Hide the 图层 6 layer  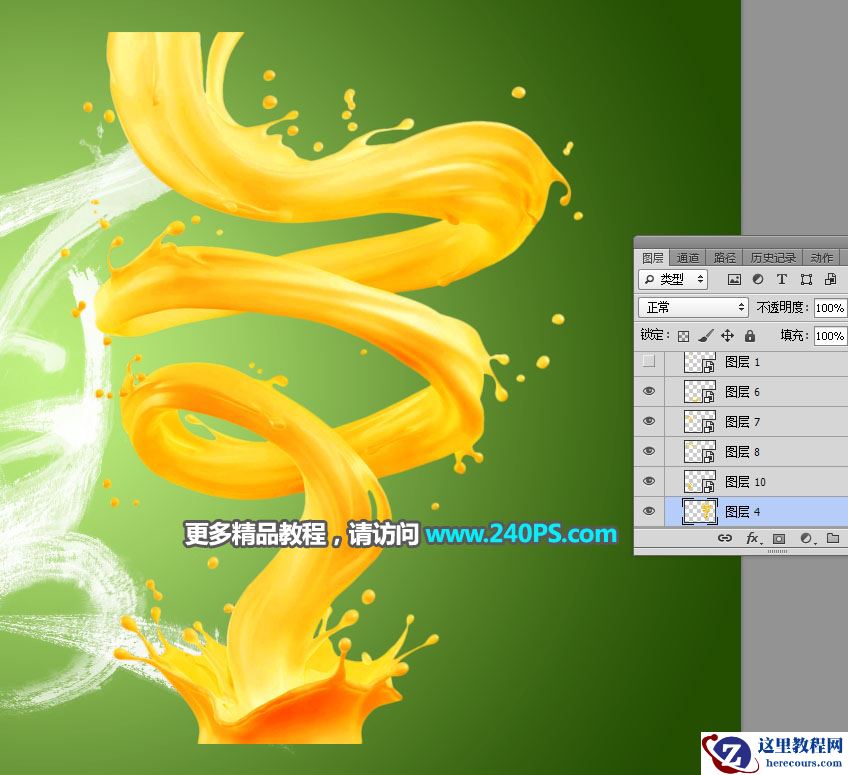[651, 392]
